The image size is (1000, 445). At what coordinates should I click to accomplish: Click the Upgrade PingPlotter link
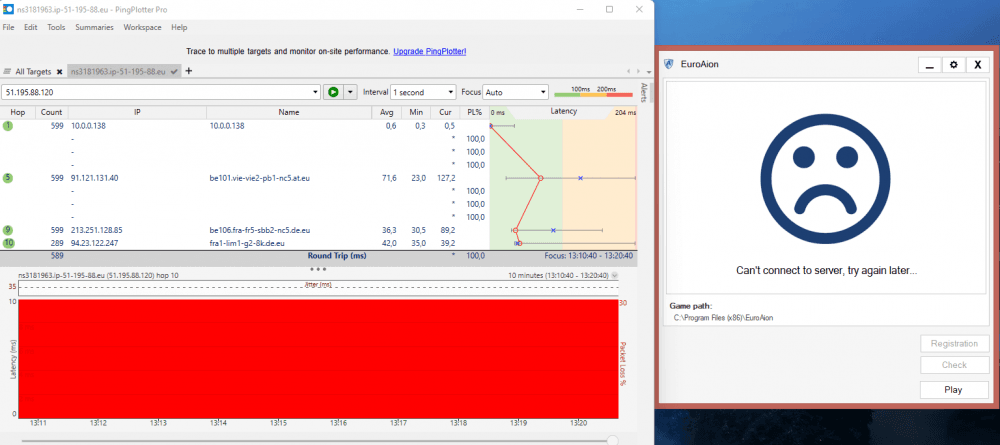(x=429, y=50)
